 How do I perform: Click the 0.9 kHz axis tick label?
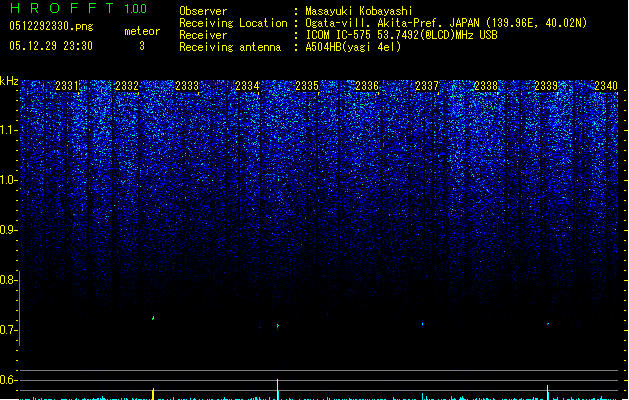pyautogui.click(x=8, y=230)
